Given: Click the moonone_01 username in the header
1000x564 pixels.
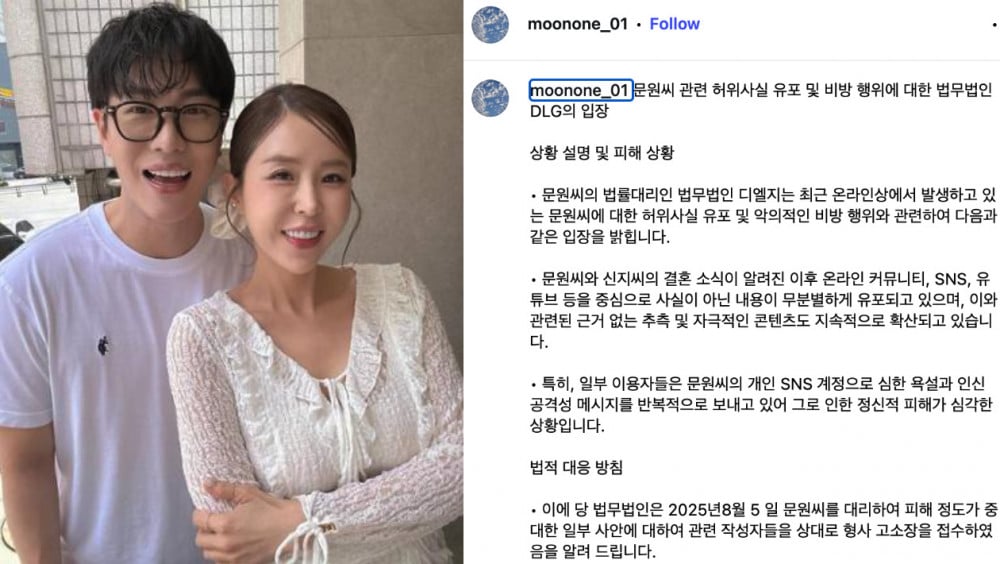Looking at the screenshot, I should click(577, 24).
